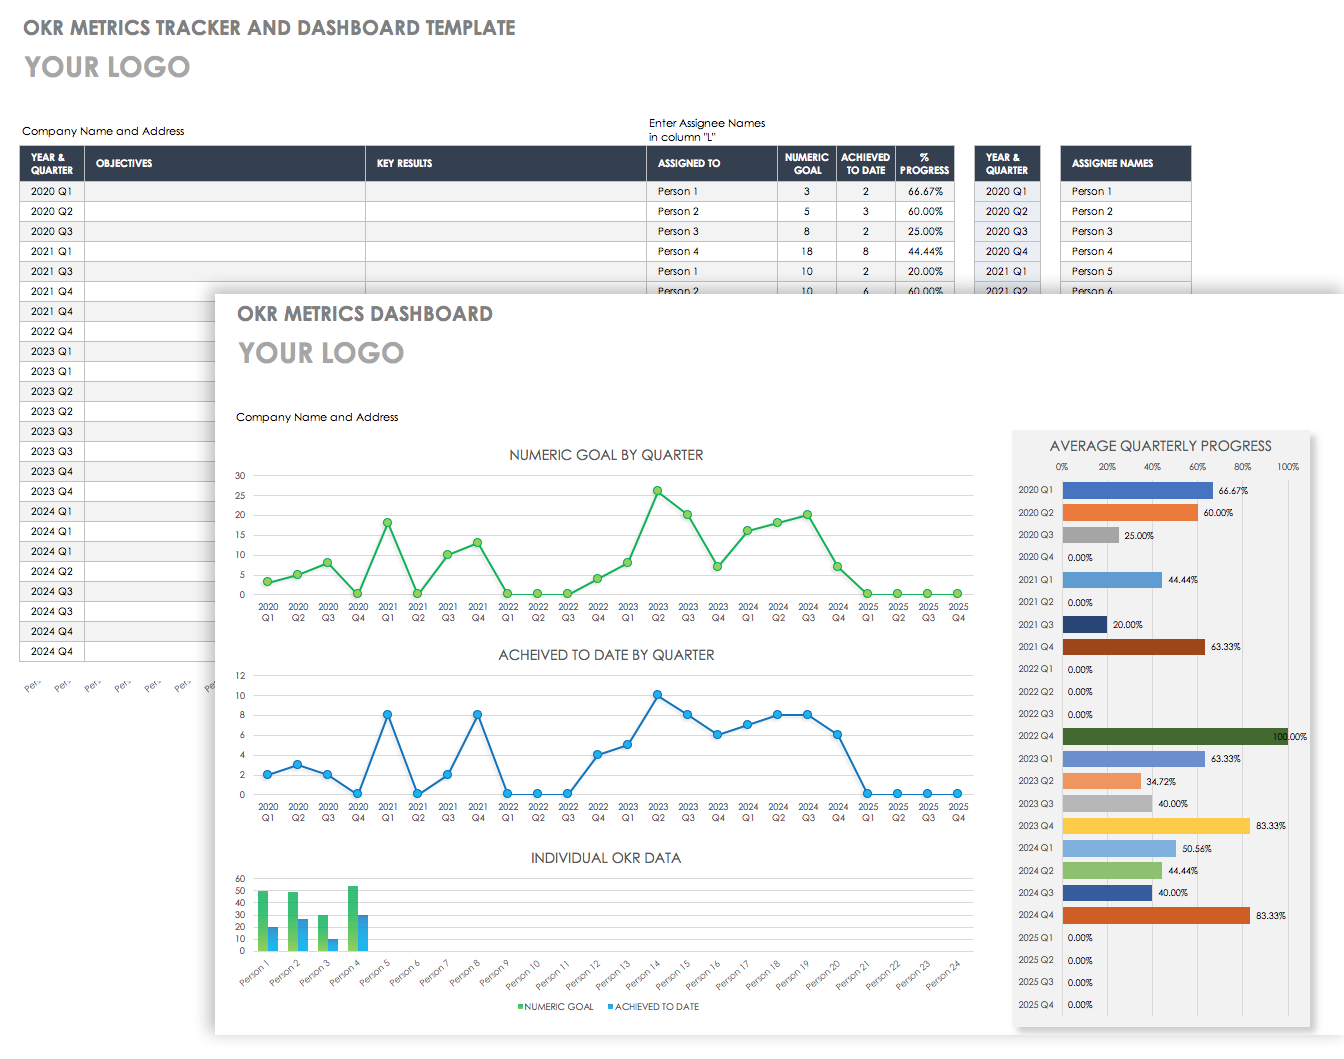Click the YEAR & QUARTER header beside ASSIGNEE NAMES
The image size is (1344, 1059).
click(1007, 163)
